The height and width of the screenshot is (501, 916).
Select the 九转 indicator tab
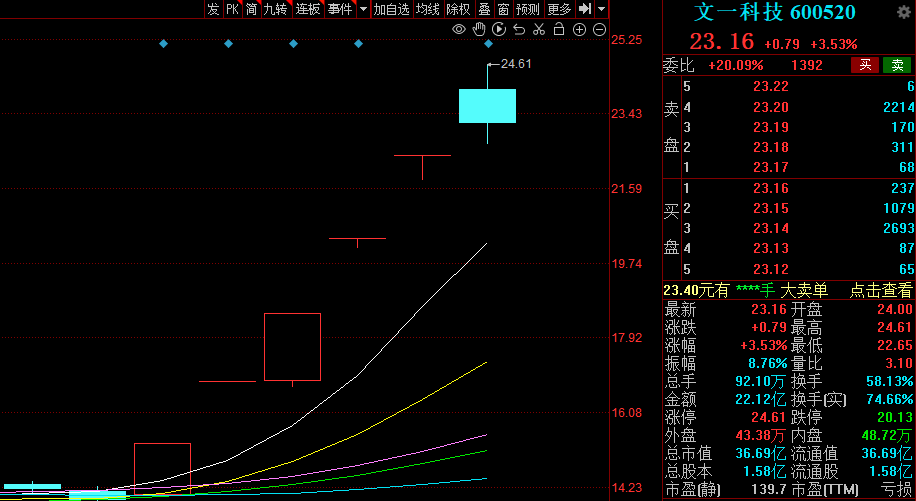click(x=275, y=9)
